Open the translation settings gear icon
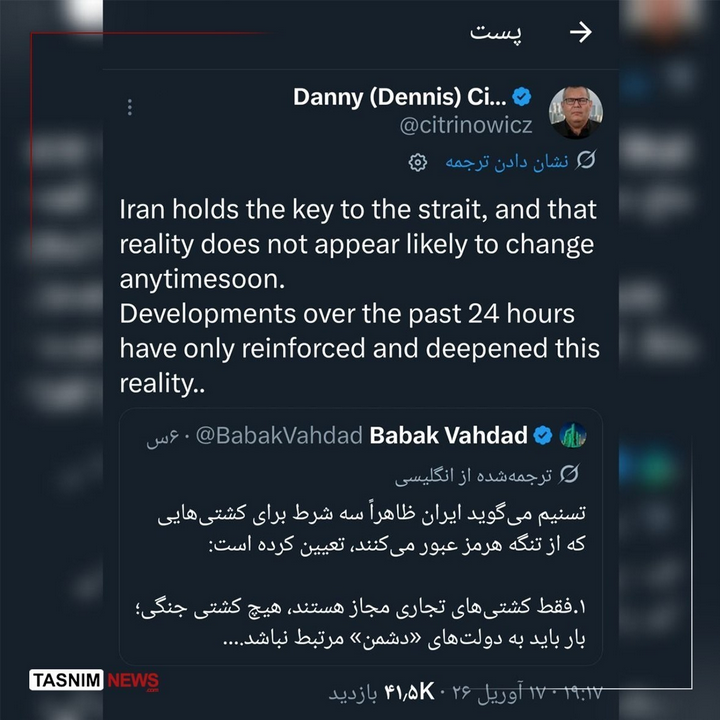Viewport: 720px width, 720px height. 418,162
